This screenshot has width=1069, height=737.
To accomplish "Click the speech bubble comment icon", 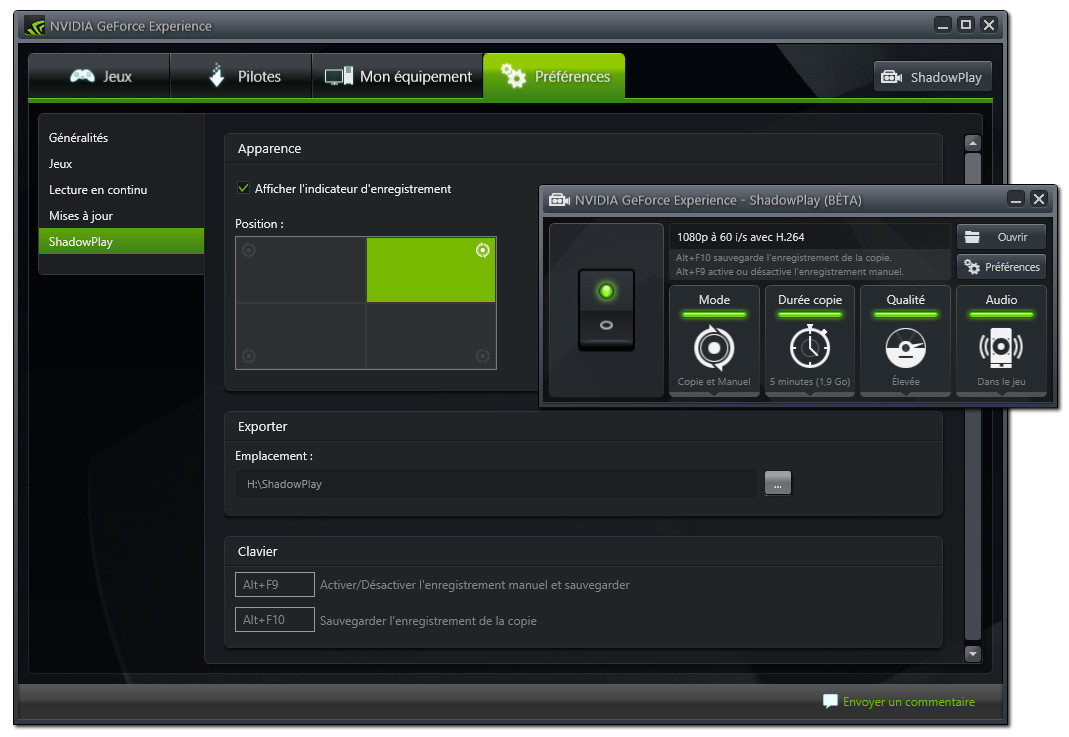I will coord(830,702).
